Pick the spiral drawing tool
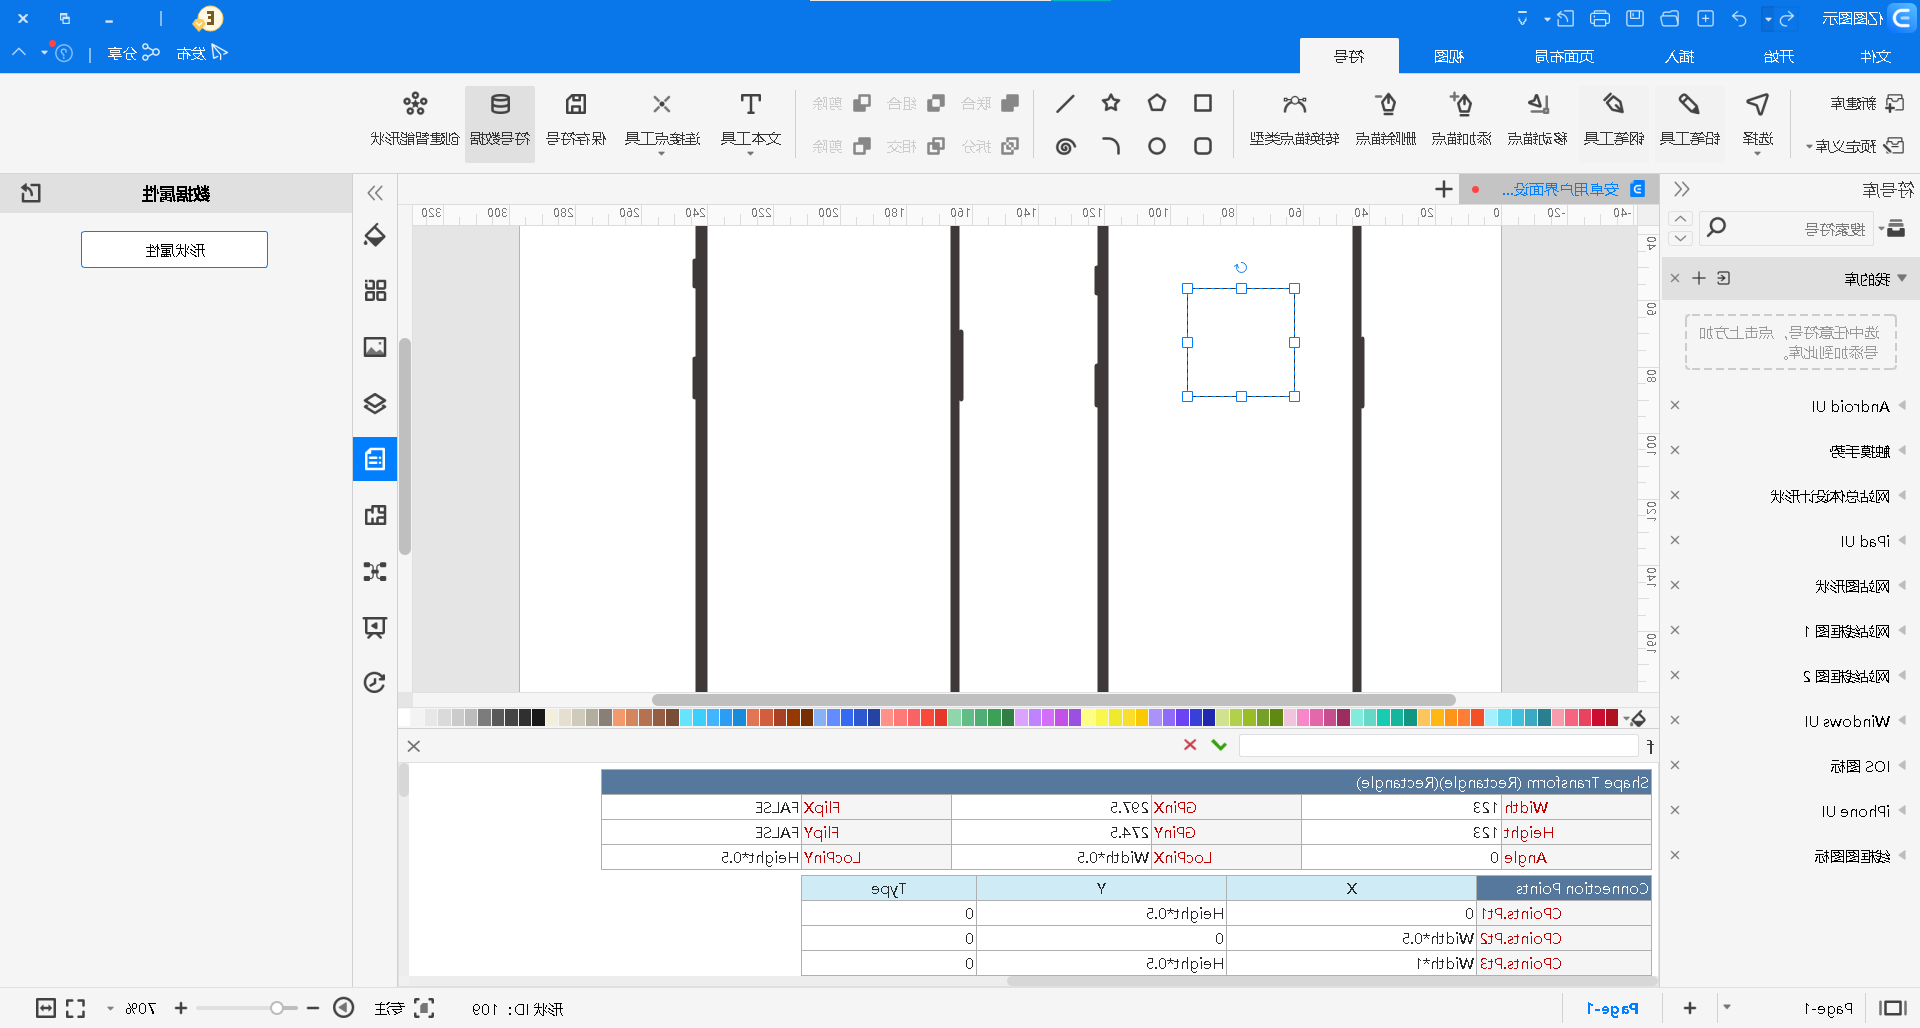Image resolution: width=1920 pixels, height=1028 pixels. point(1065,146)
